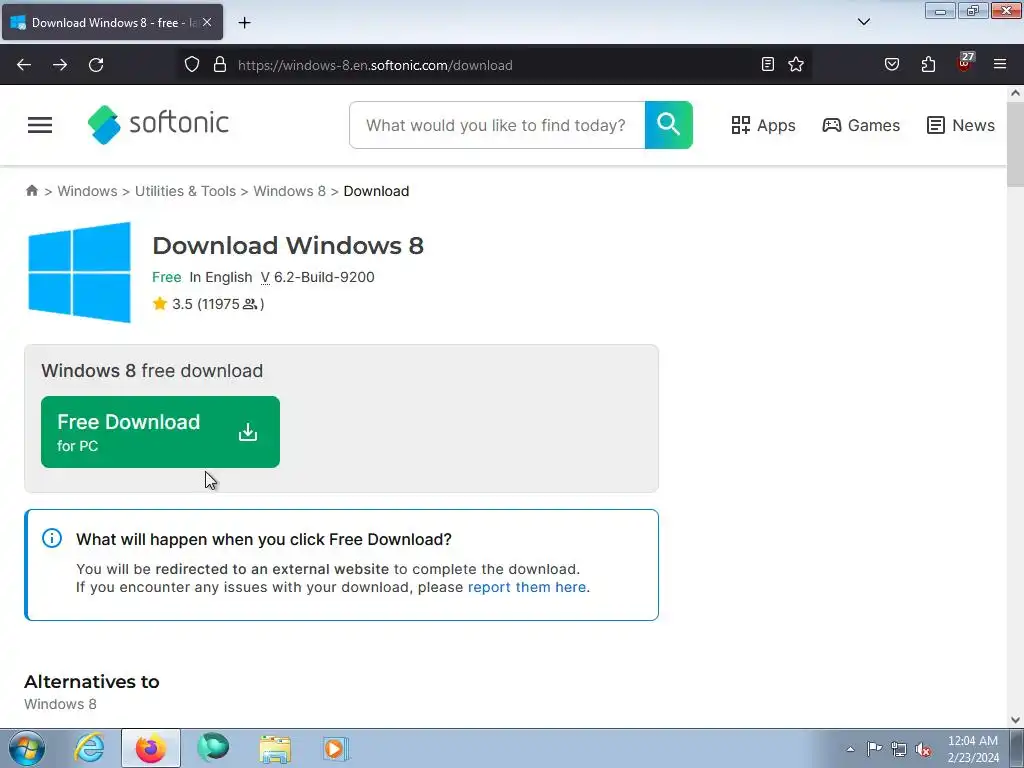The image size is (1024, 768).
Task: Open the Apps section
Action: click(x=763, y=125)
